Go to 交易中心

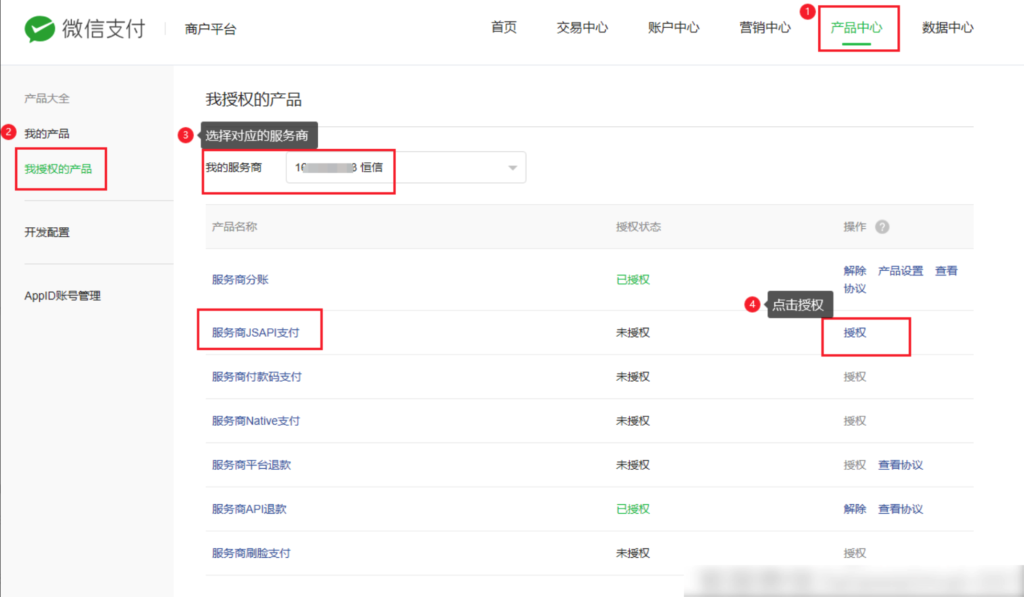point(582,28)
